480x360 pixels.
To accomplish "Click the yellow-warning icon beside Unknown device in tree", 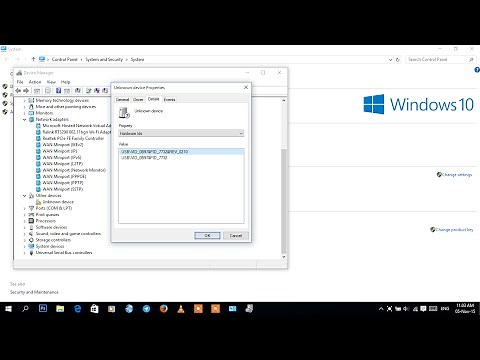I will pos(38,202).
